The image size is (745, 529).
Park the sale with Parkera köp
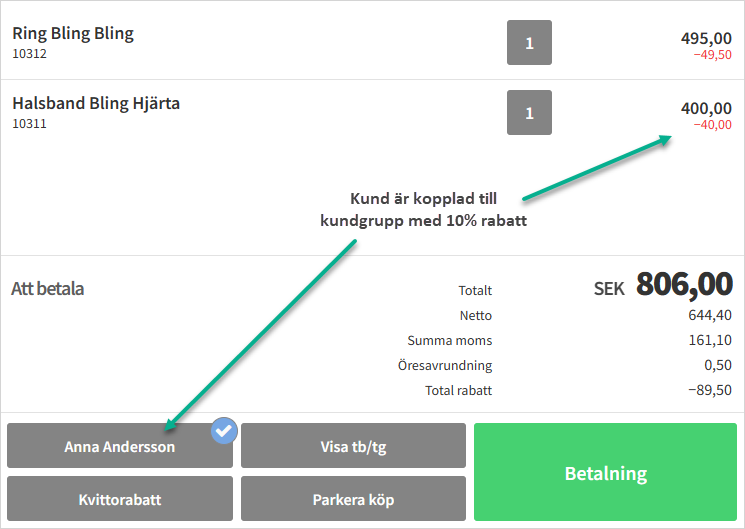pos(353,498)
